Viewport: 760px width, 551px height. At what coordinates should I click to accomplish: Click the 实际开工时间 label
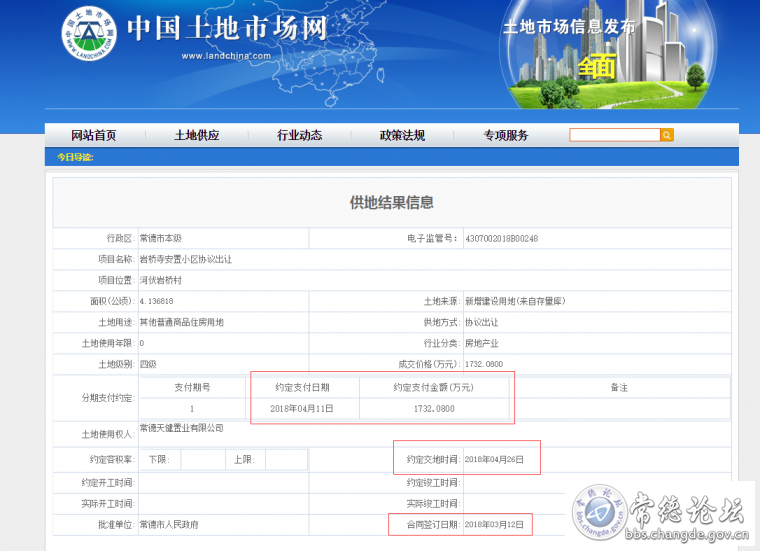108,504
